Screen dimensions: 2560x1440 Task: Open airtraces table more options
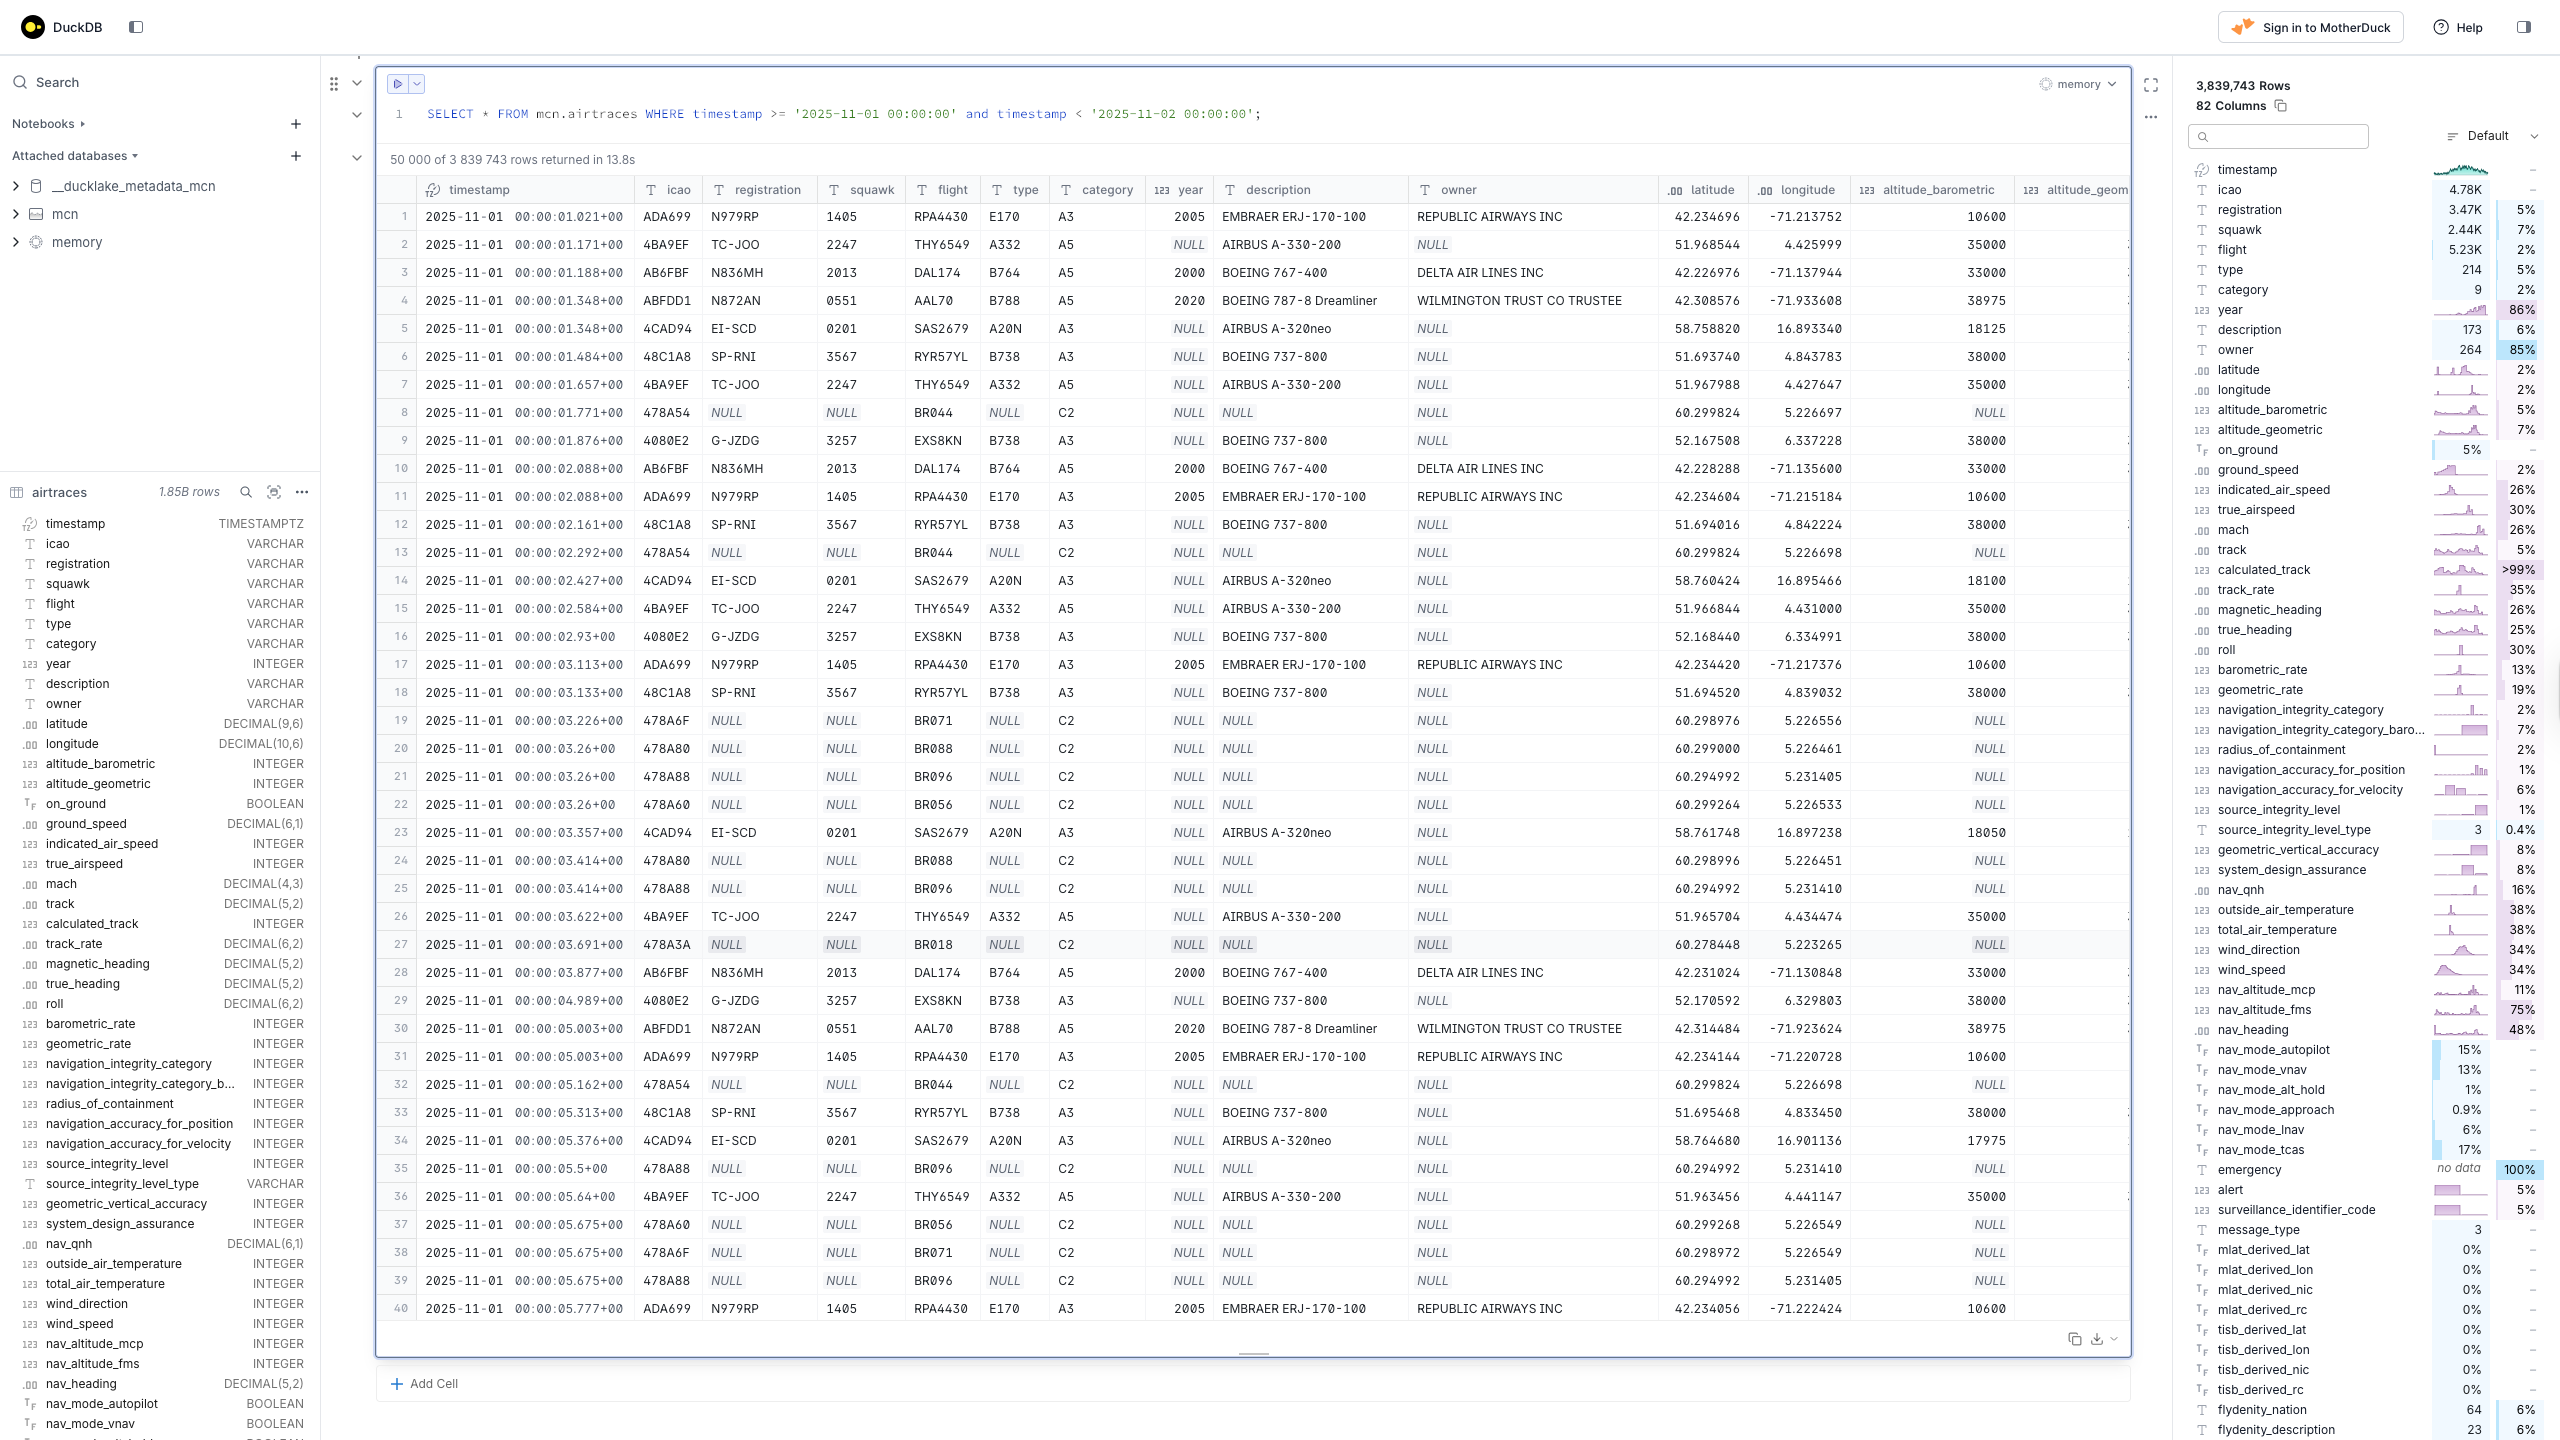pos(302,492)
